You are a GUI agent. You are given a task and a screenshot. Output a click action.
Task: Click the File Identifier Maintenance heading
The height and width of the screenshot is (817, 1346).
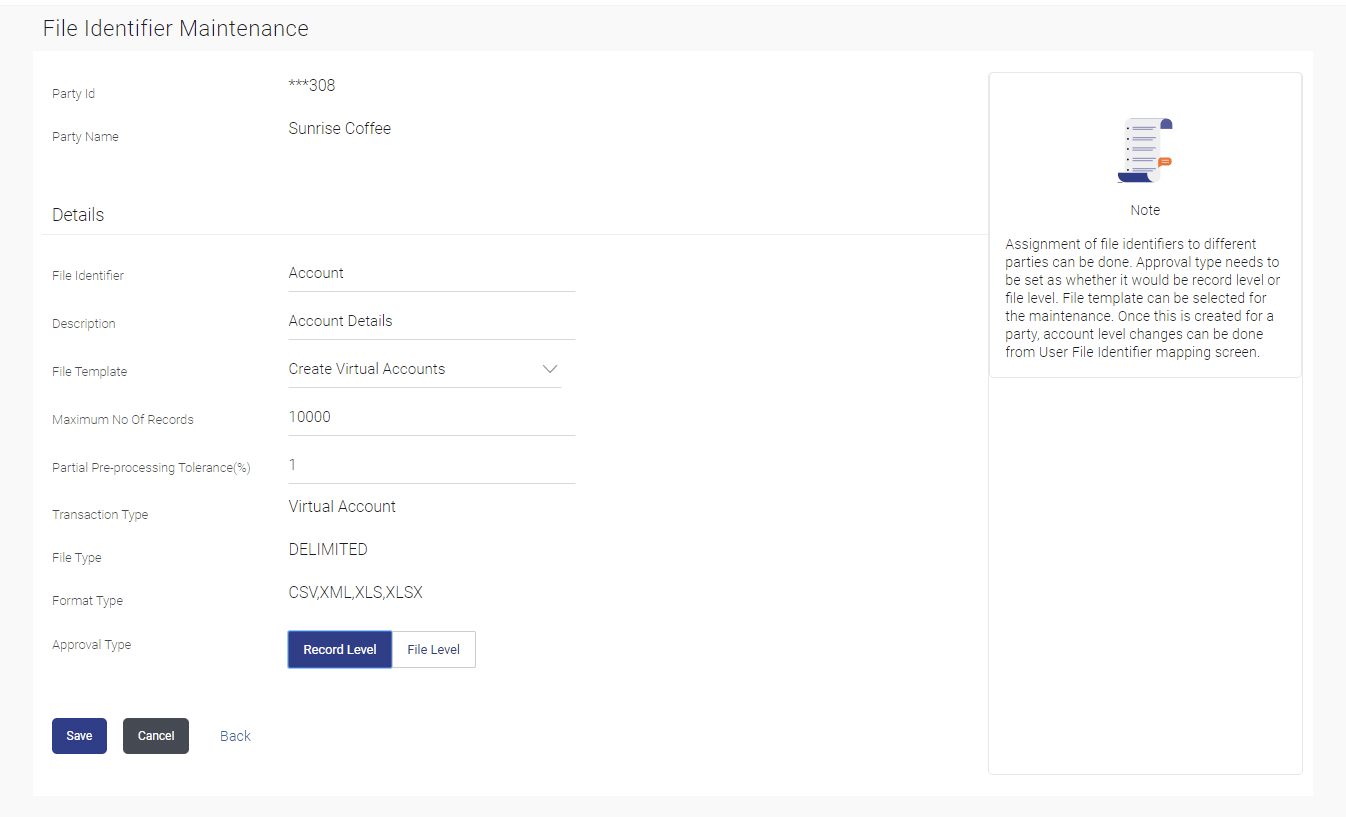pos(176,28)
